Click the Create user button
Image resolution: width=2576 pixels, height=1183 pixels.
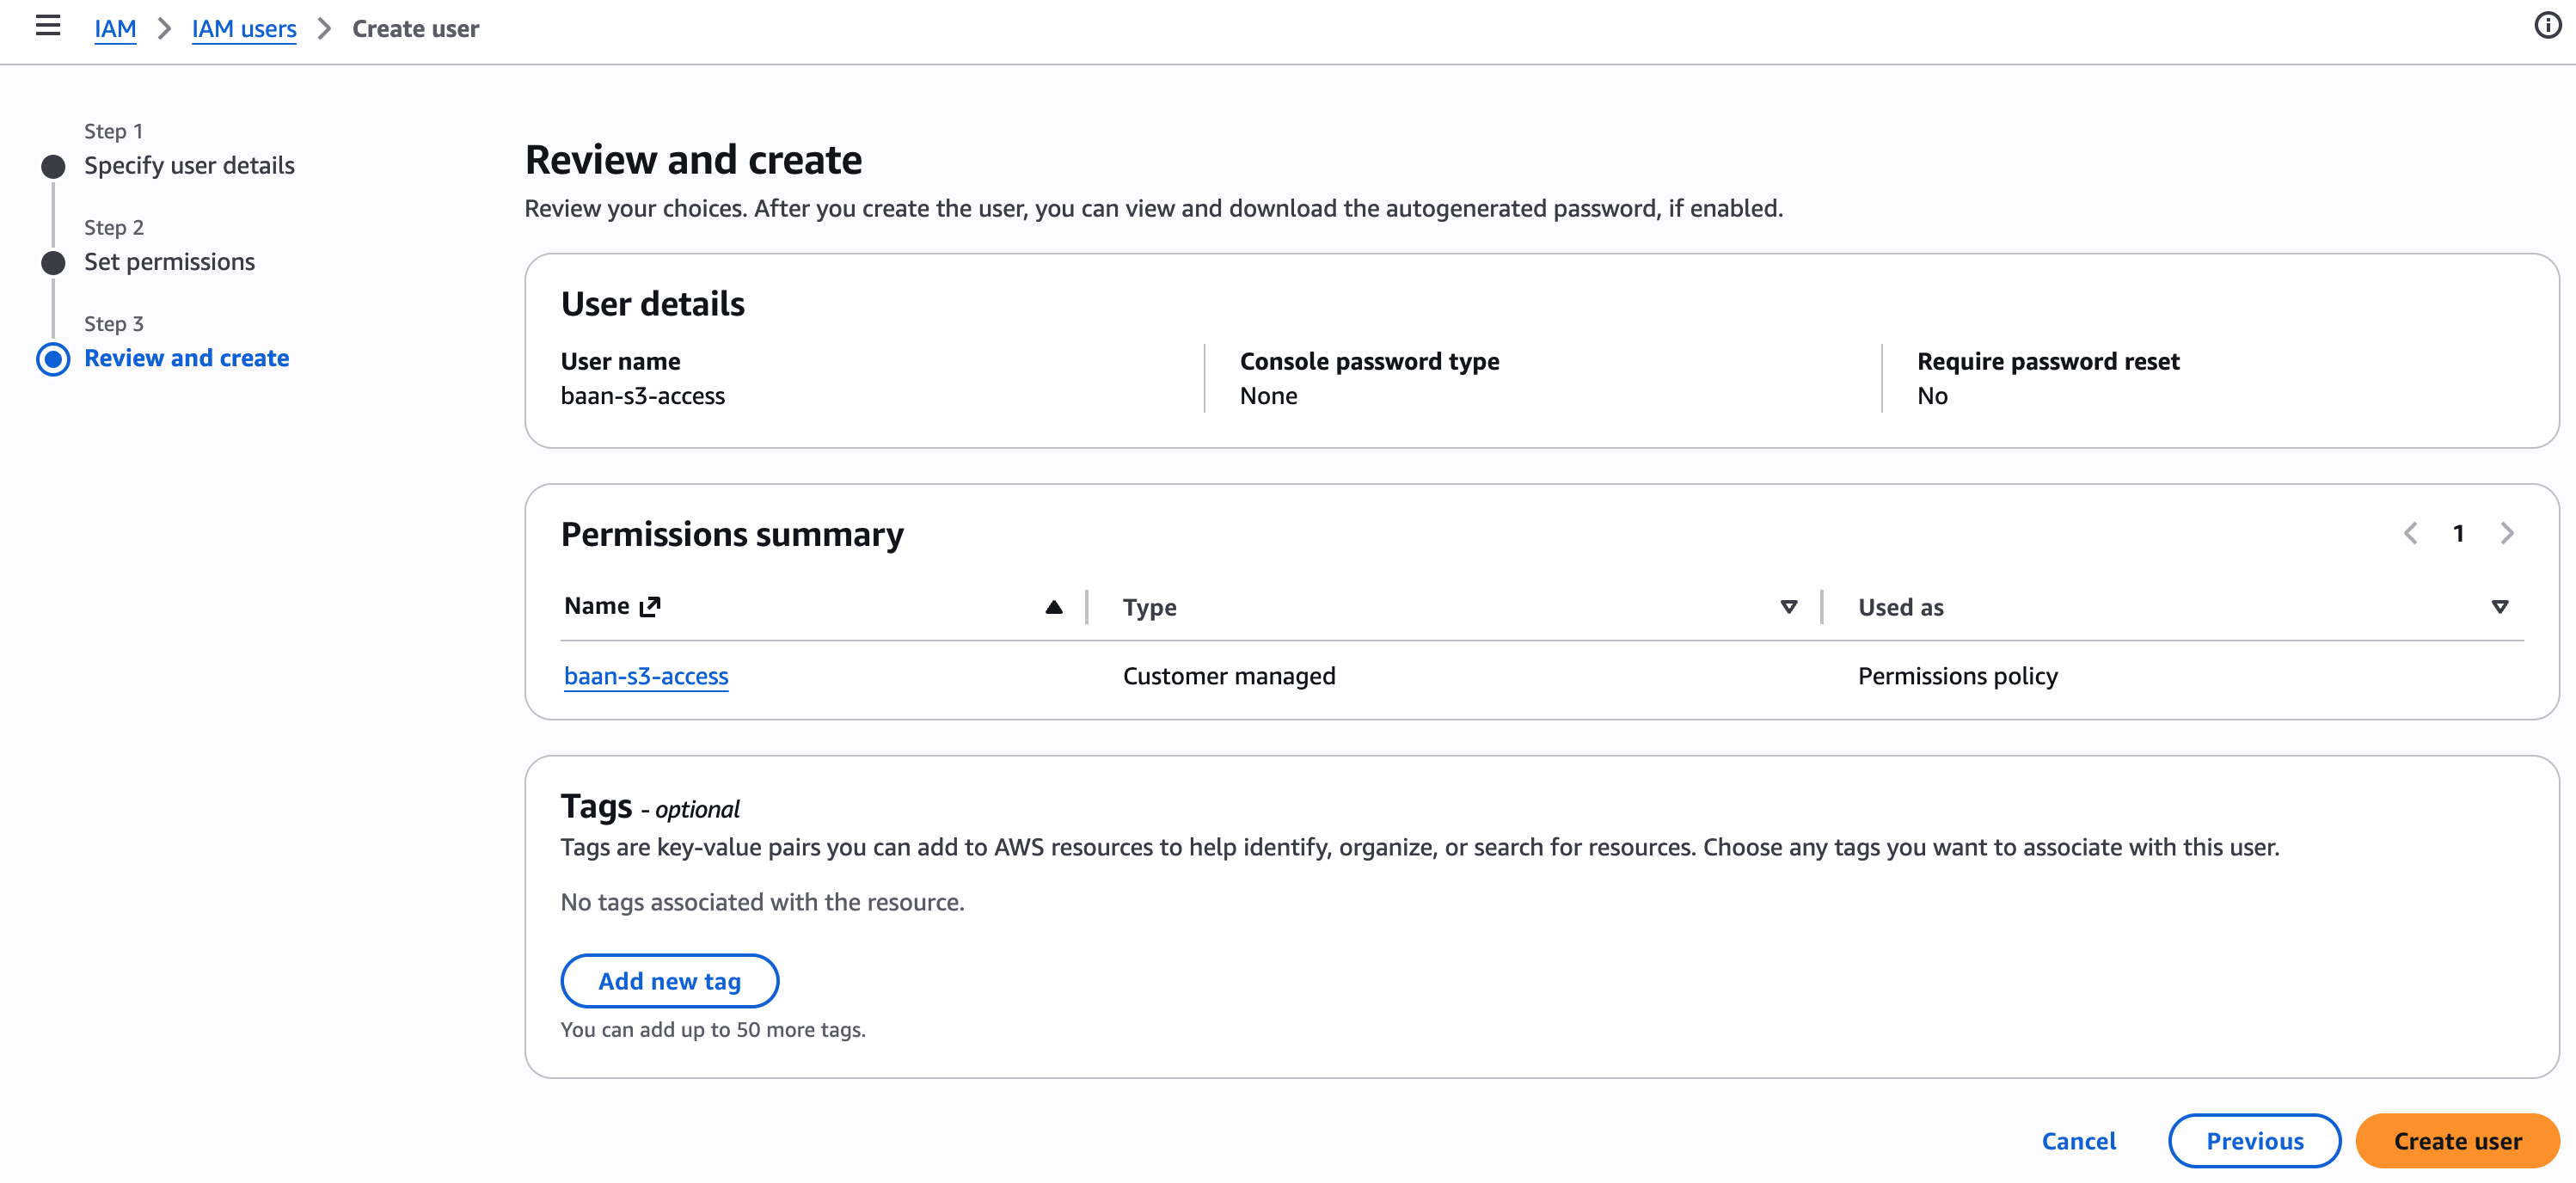[2457, 1141]
